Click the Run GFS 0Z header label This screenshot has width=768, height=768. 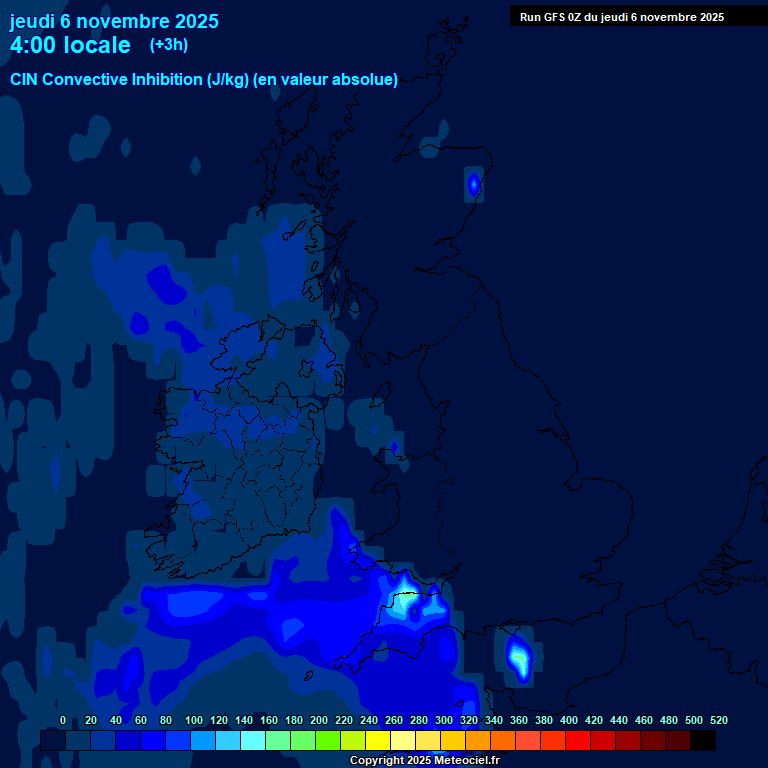coord(621,16)
